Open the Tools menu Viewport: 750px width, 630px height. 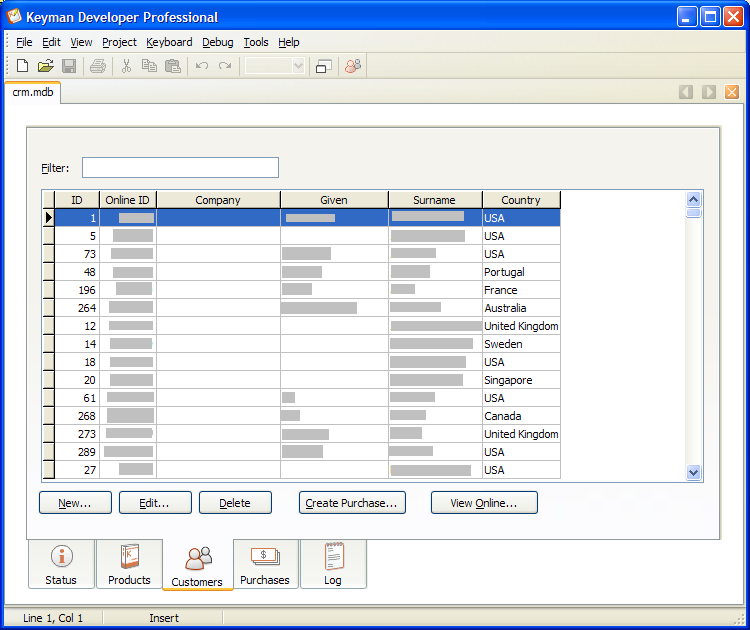(256, 42)
